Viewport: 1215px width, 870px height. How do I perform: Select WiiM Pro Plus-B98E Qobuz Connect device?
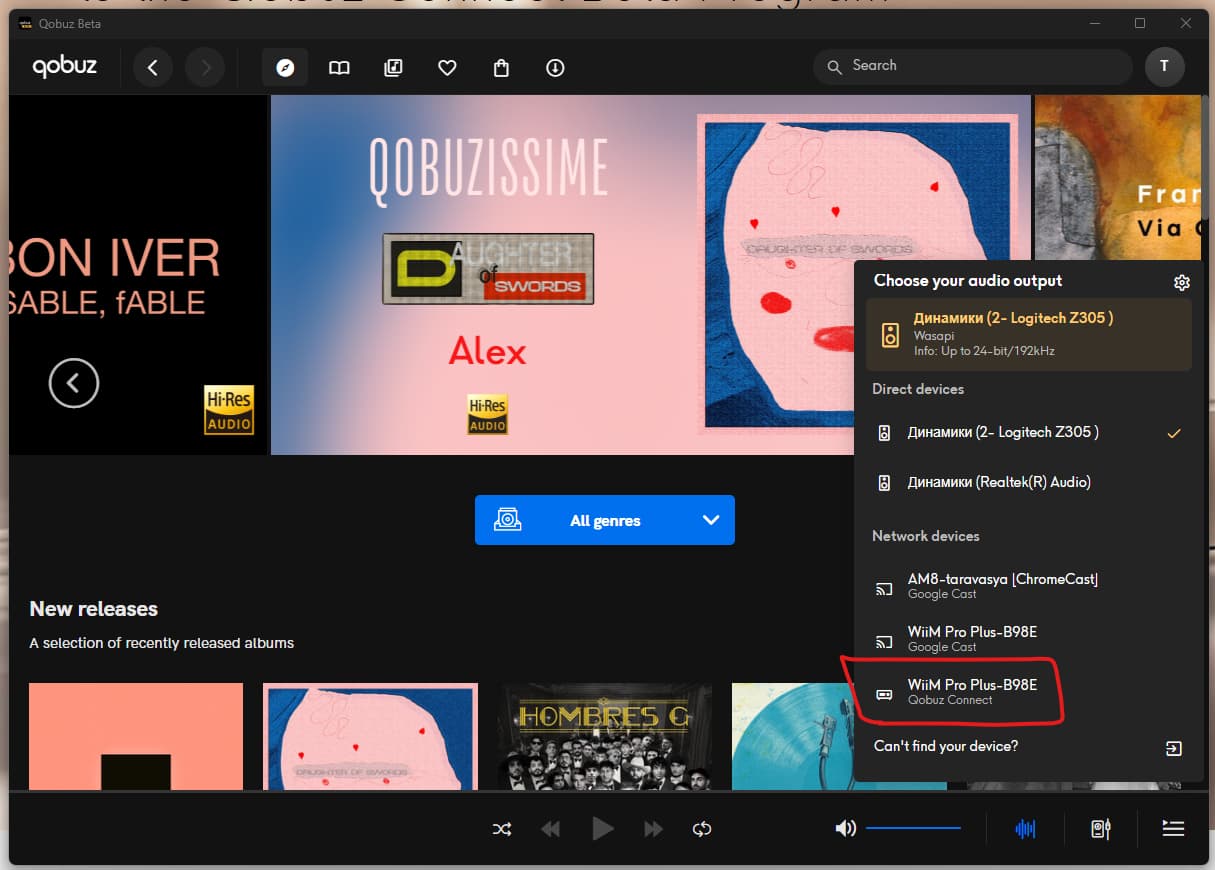point(971,691)
